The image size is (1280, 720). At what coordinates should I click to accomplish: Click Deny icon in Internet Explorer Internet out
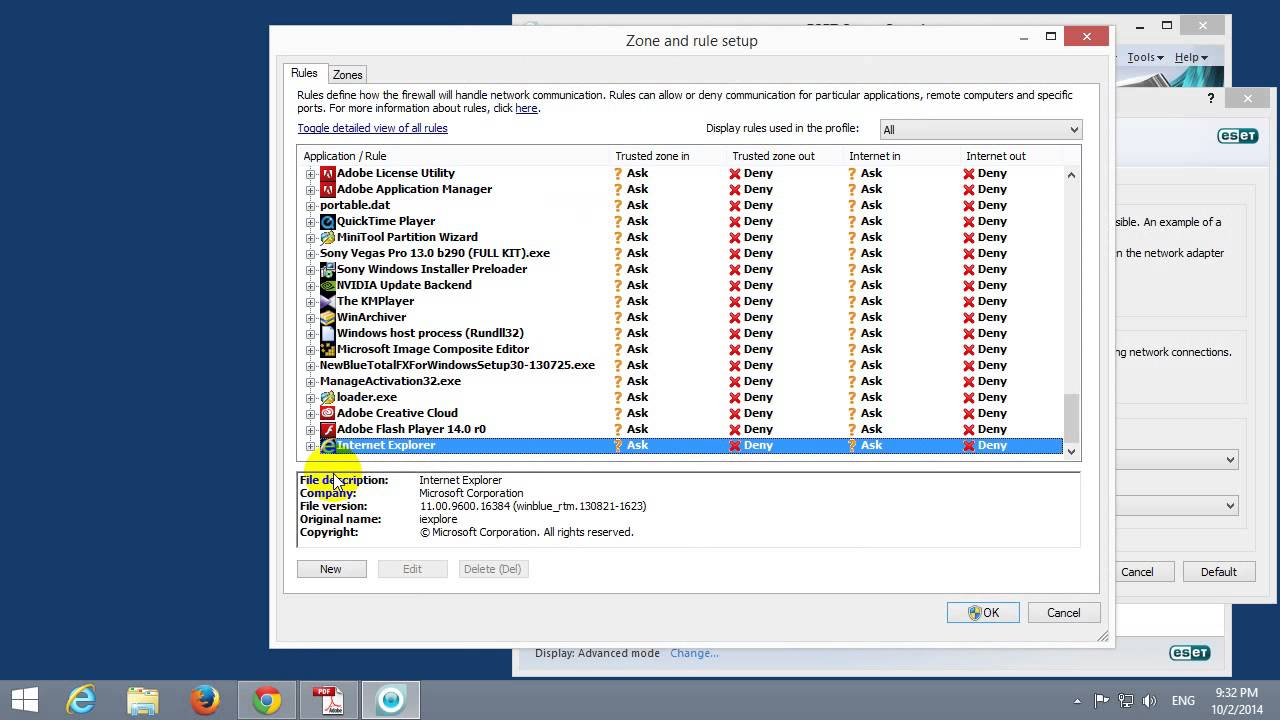coord(969,445)
